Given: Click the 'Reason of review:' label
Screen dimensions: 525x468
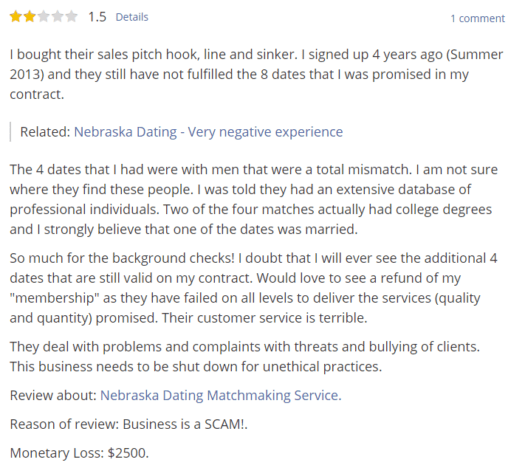Looking at the screenshot, I should (x=65, y=424).
